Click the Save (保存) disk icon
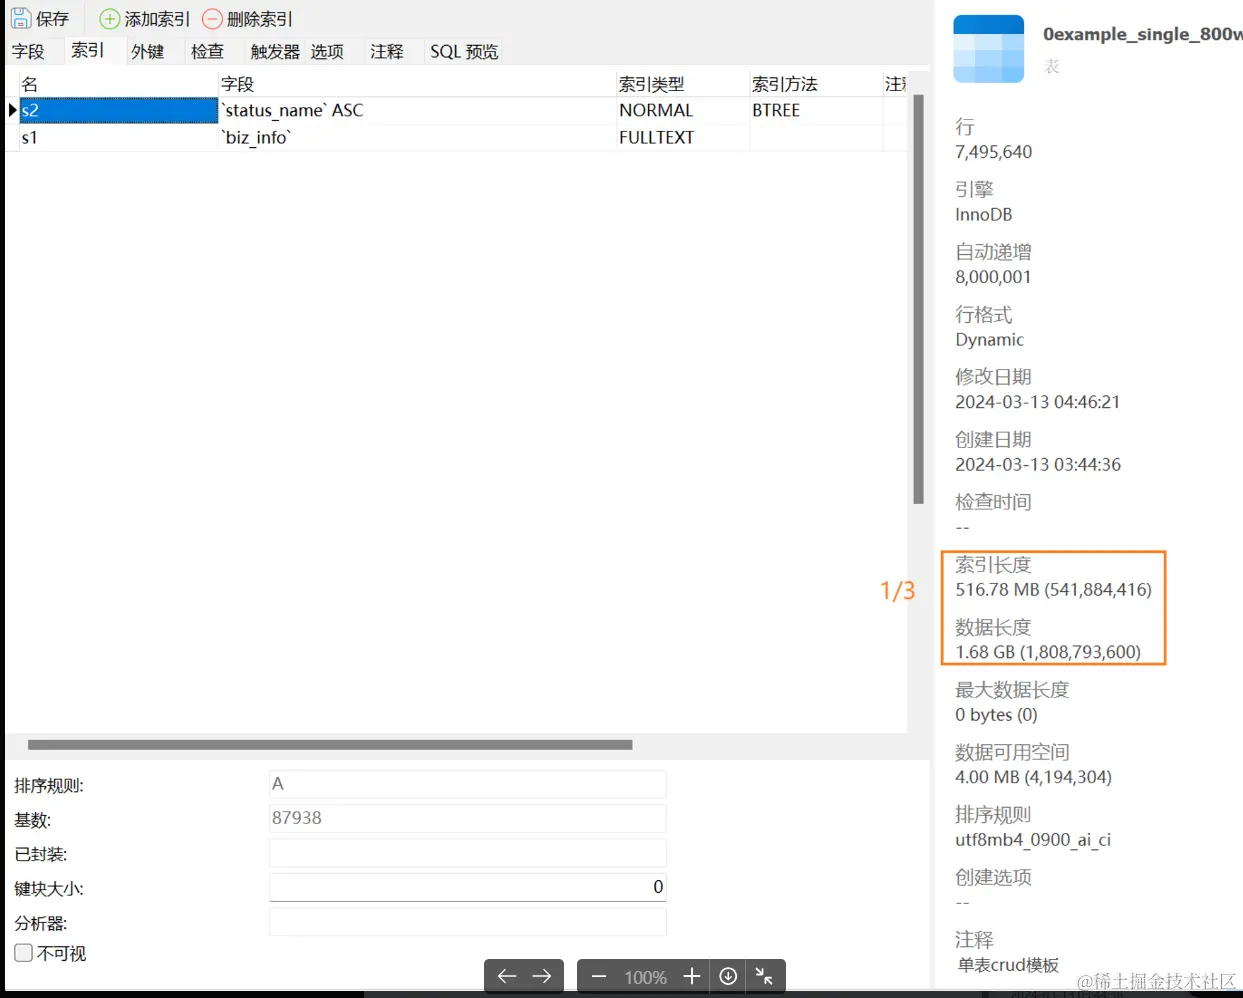 (x=20, y=18)
